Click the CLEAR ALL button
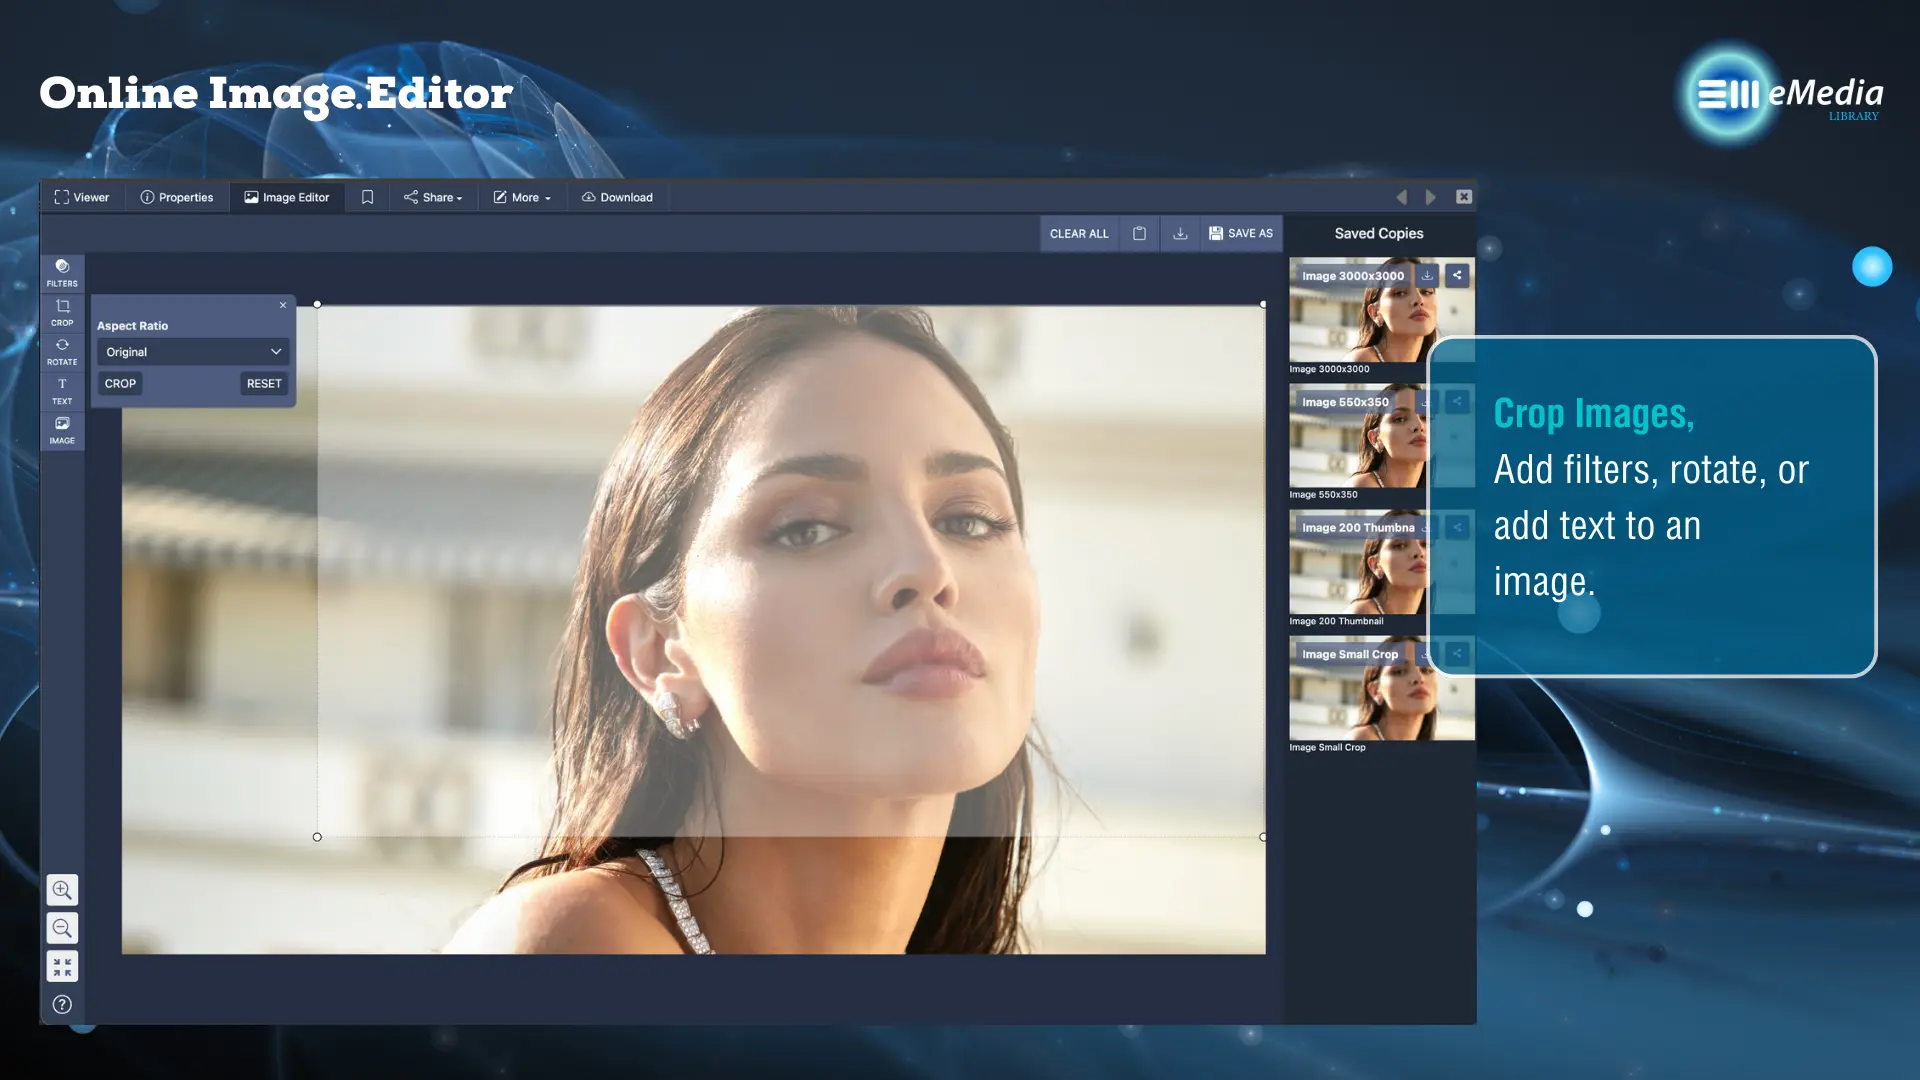The height and width of the screenshot is (1080, 1920). [1079, 233]
